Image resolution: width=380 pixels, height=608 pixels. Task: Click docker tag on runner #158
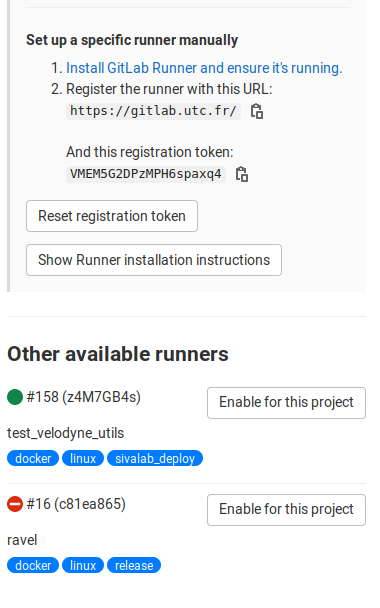[x=33, y=458]
